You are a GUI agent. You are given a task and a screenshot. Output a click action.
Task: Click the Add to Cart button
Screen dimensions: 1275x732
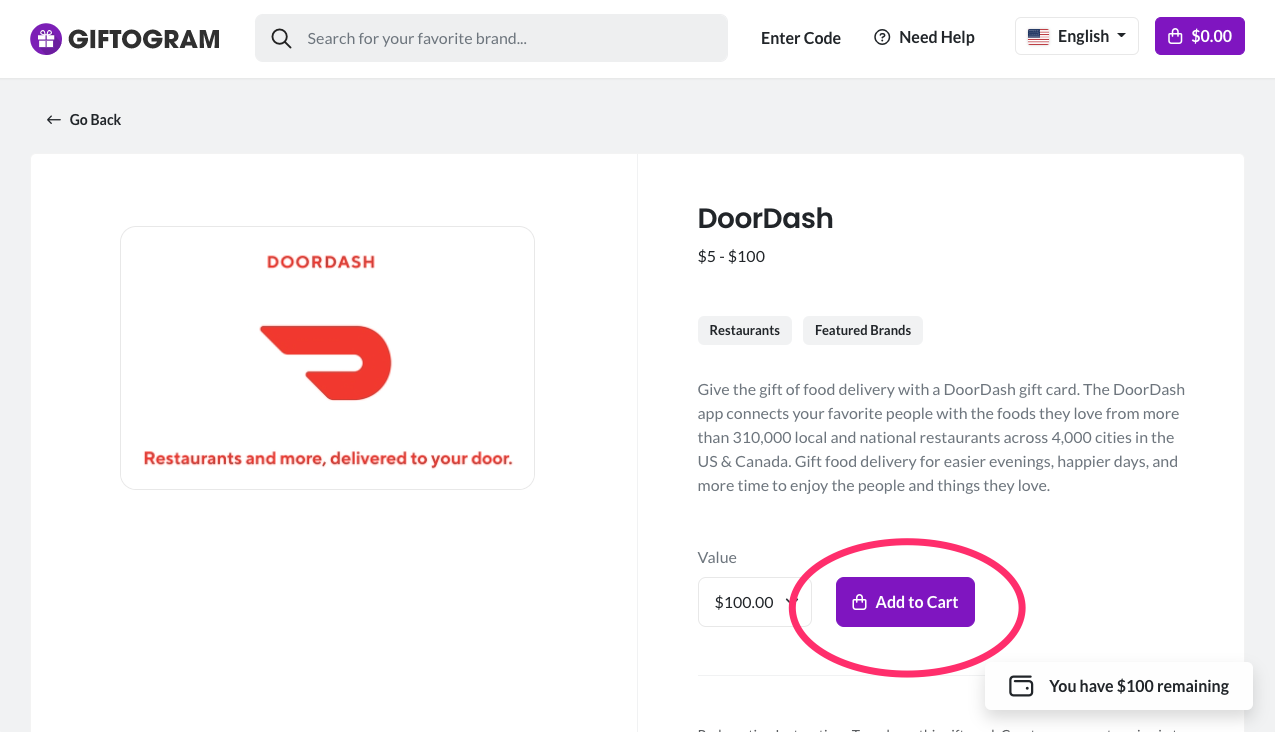coord(905,602)
